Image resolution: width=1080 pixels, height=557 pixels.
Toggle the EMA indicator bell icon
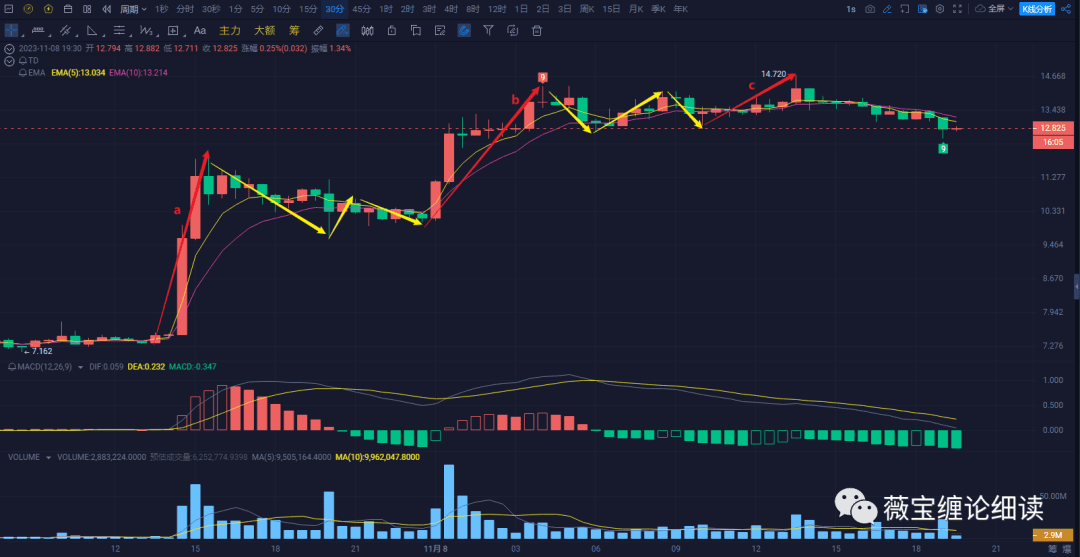[x=23, y=72]
